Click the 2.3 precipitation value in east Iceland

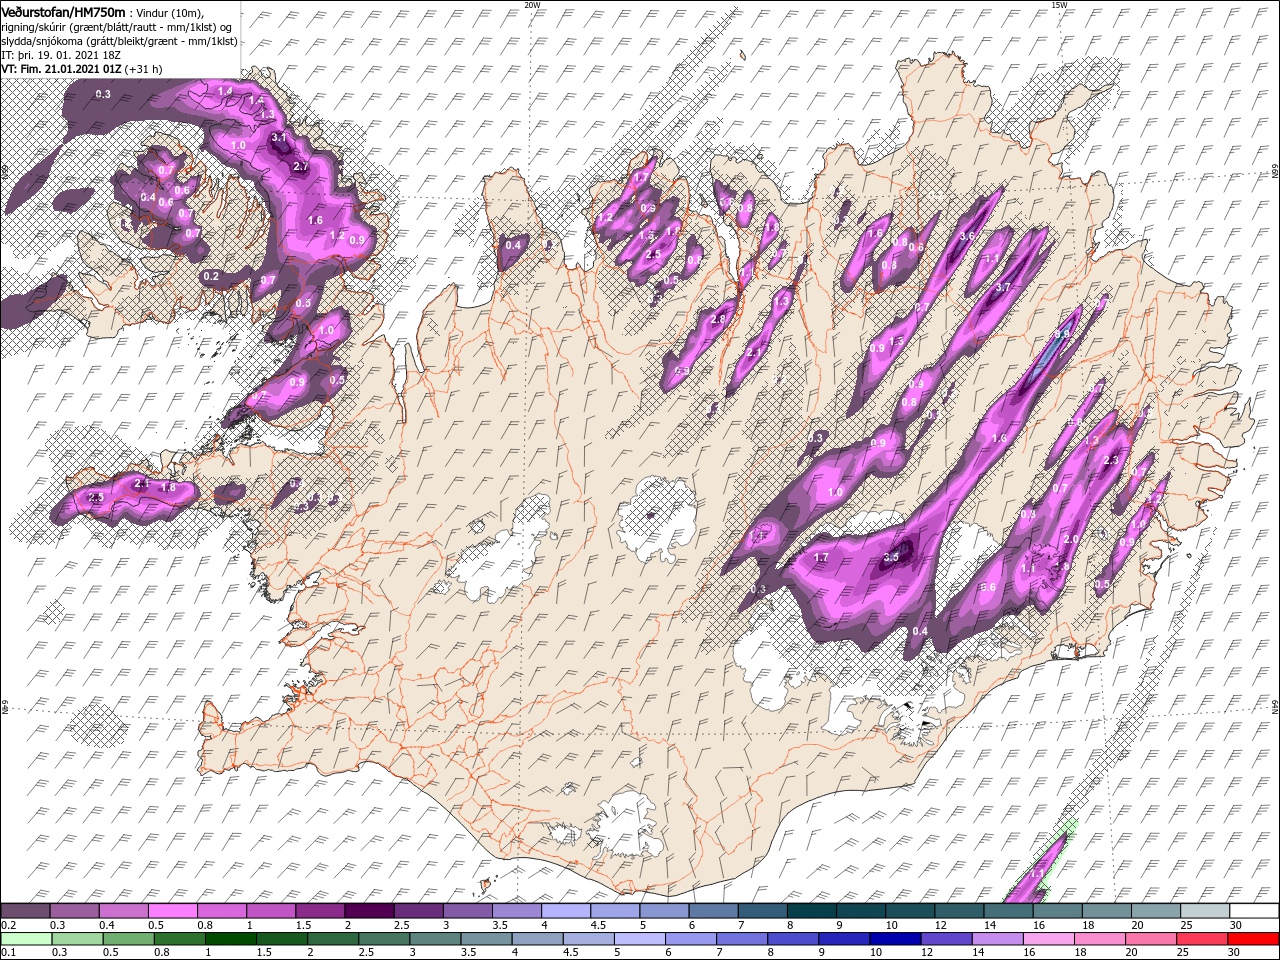pos(1110,460)
